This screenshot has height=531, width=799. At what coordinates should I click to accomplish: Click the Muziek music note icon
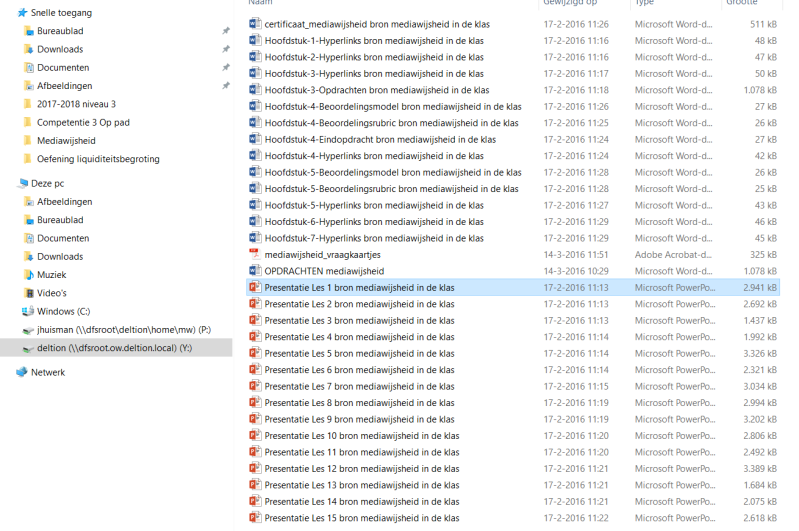[29, 275]
